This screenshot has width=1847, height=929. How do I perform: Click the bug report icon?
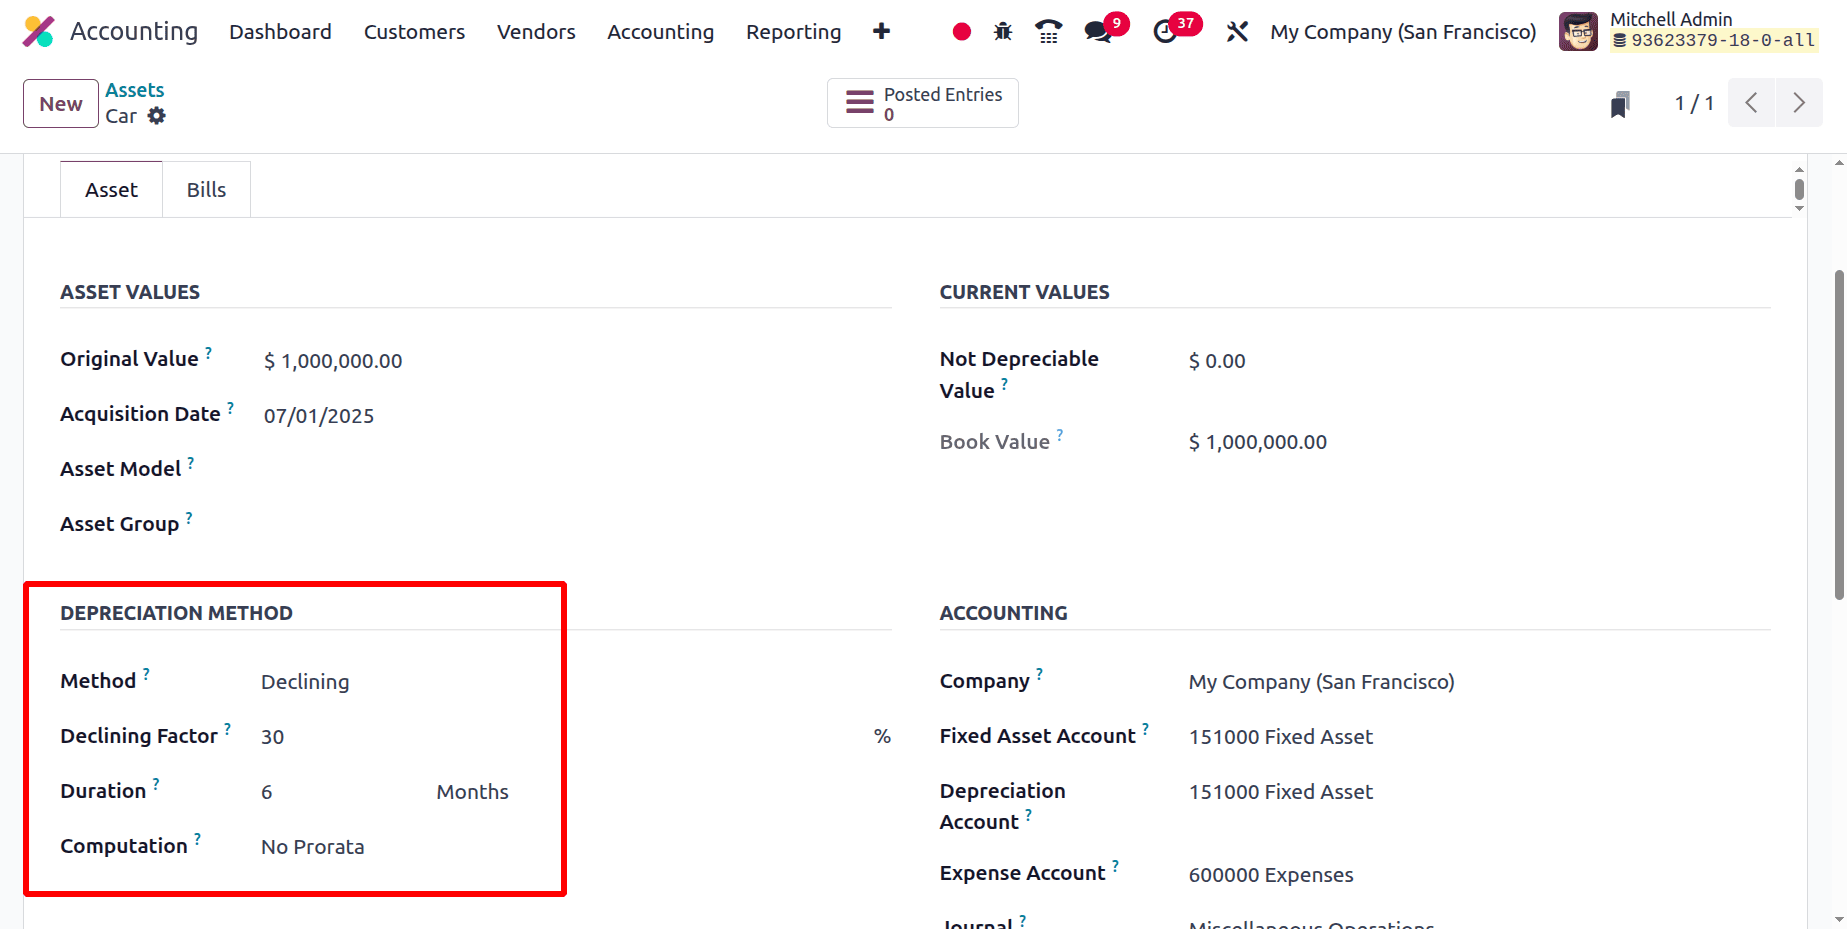[1002, 31]
